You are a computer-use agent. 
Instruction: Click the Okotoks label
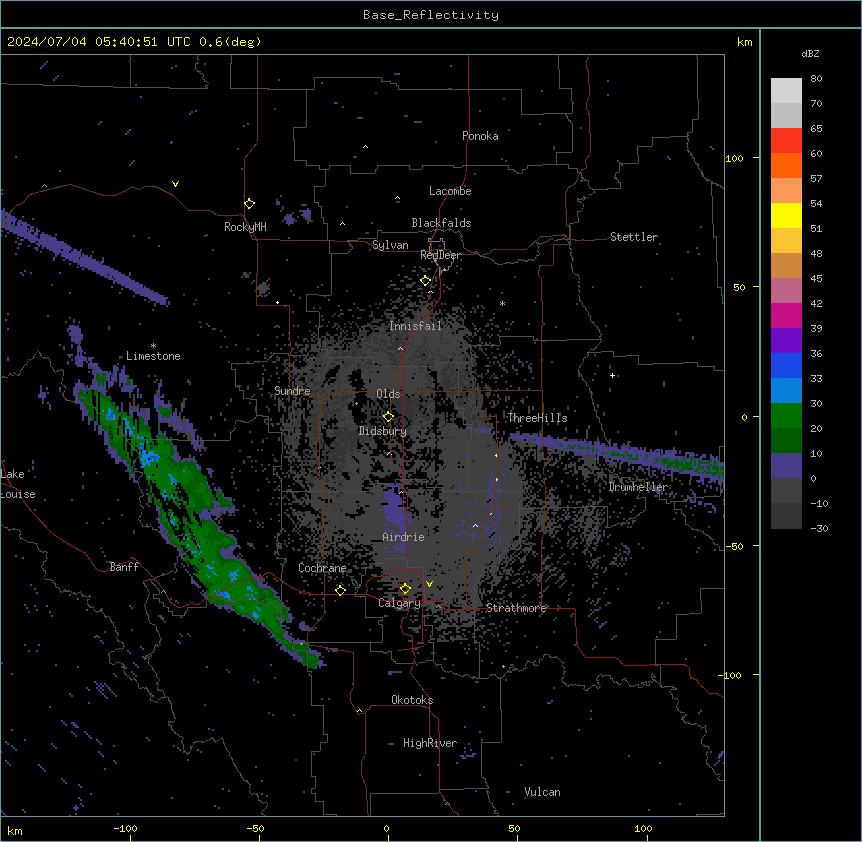click(x=412, y=700)
